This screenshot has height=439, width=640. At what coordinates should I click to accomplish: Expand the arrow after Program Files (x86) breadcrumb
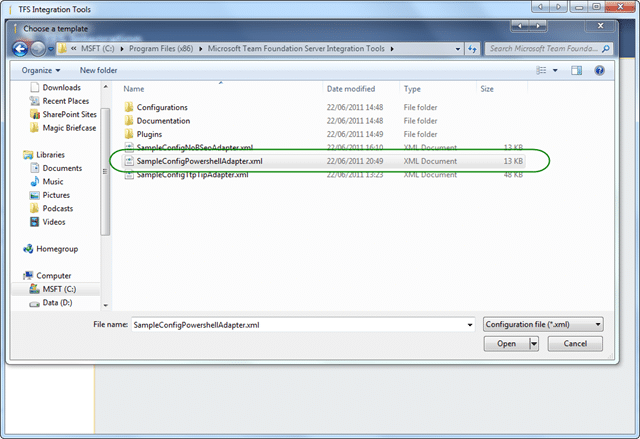click(x=200, y=49)
